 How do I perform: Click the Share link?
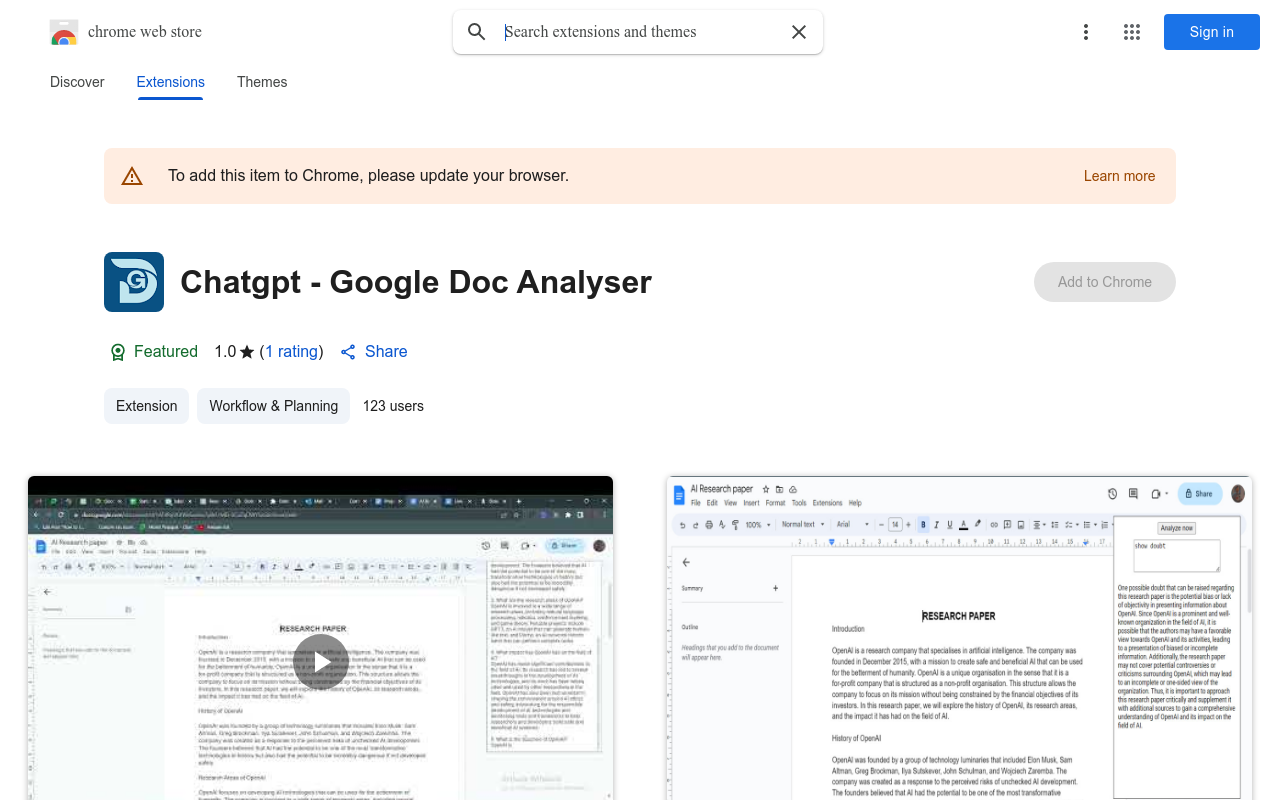[374, 352]
